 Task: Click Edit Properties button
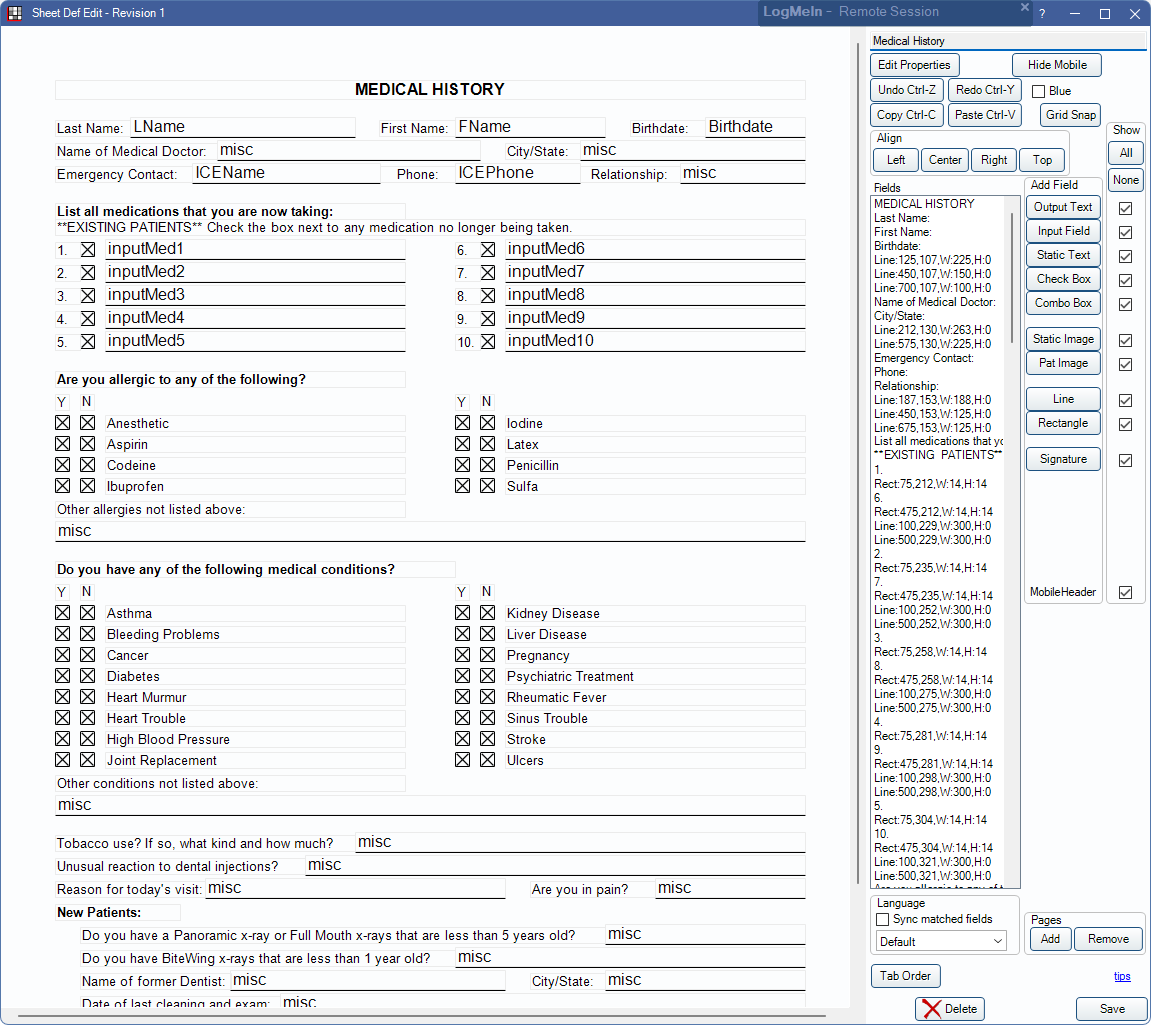914,65
